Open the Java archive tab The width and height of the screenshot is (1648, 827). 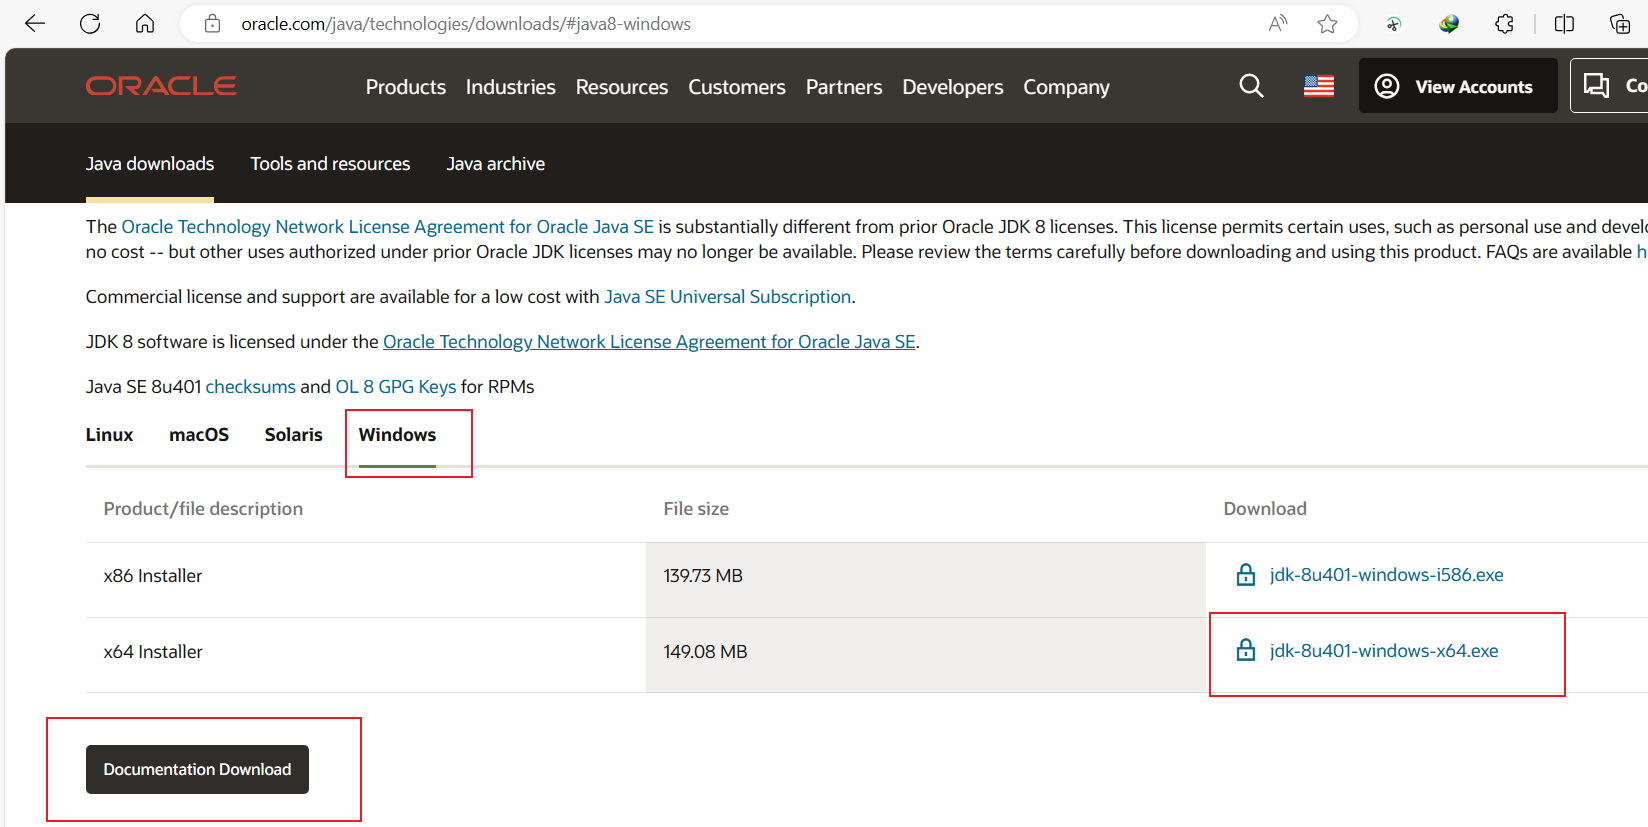point(496,164)
